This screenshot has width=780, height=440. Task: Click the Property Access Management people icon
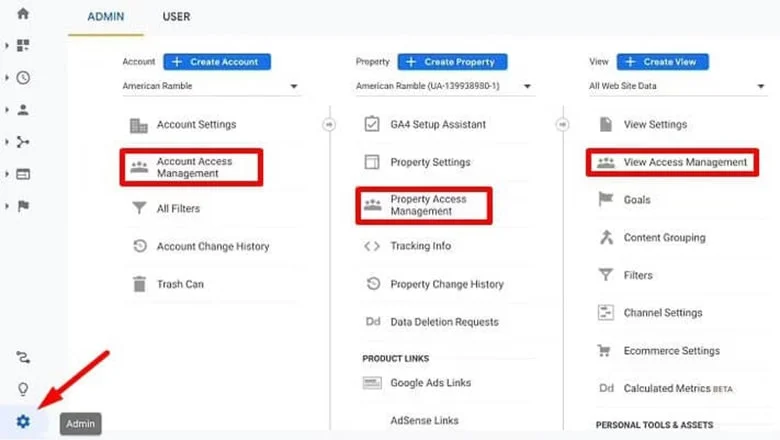tap(373, 205)
